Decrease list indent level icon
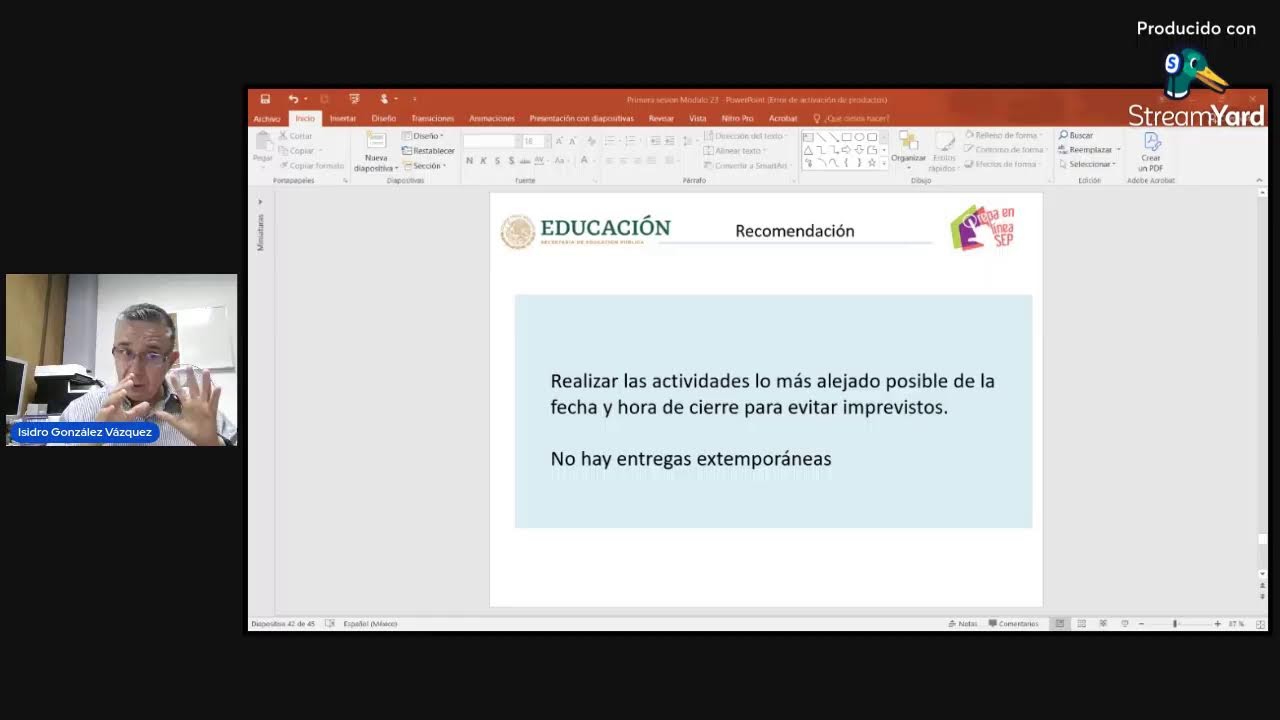1280x720 pixels. [x=655, y=141]
